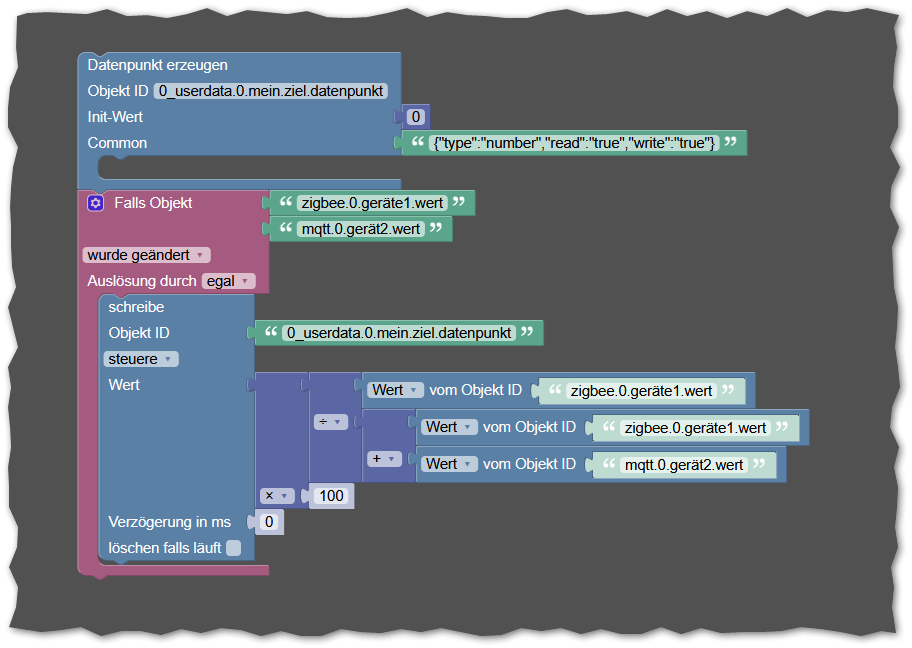Click quote icon on the Common JSON string block
This screenshot has height=648, width=912.
click(x=417, y=143)
